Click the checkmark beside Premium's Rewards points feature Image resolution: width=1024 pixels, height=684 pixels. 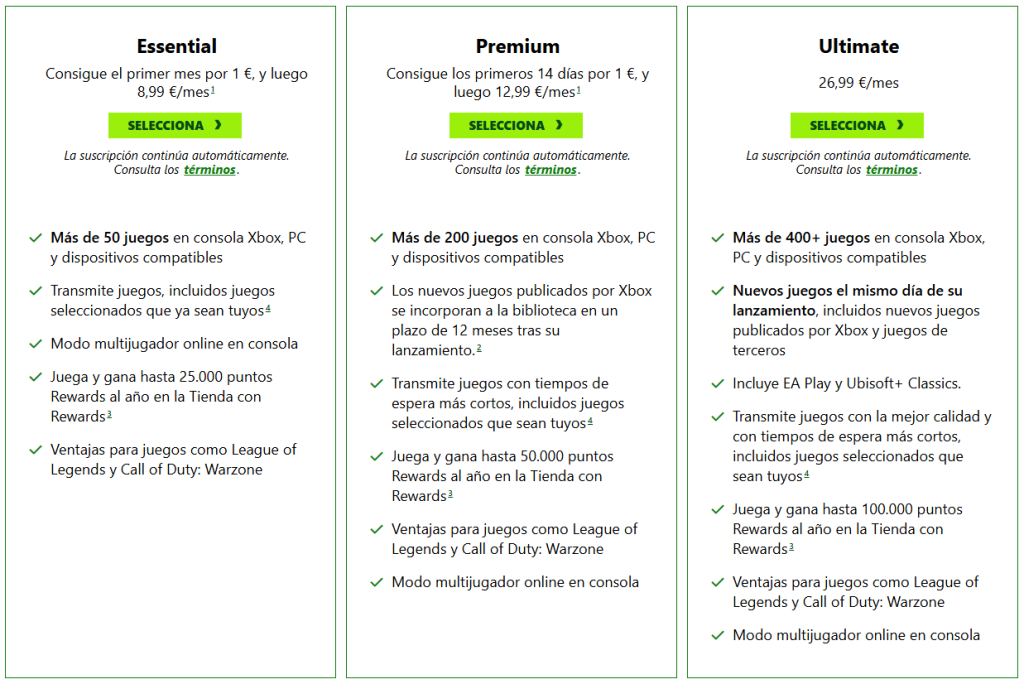point(377,456)
